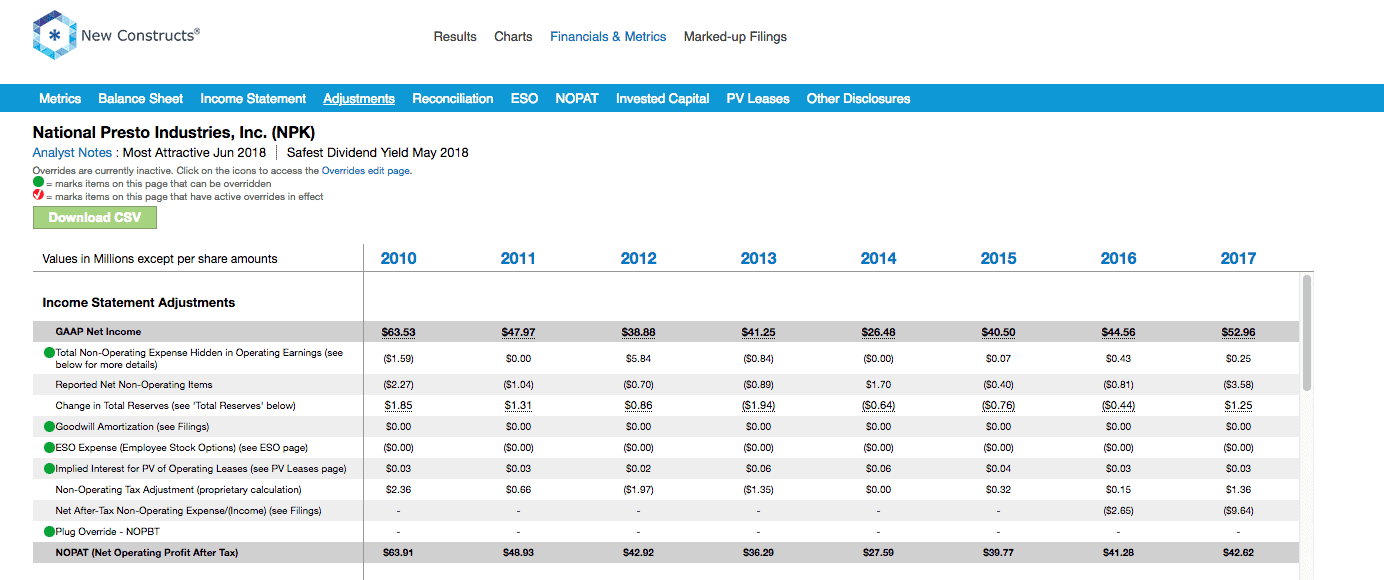The image size is (1384, 580).
Task: Click 2016 Net After-Tax Non-Operating value ($2.65)
Action: 1118,511
